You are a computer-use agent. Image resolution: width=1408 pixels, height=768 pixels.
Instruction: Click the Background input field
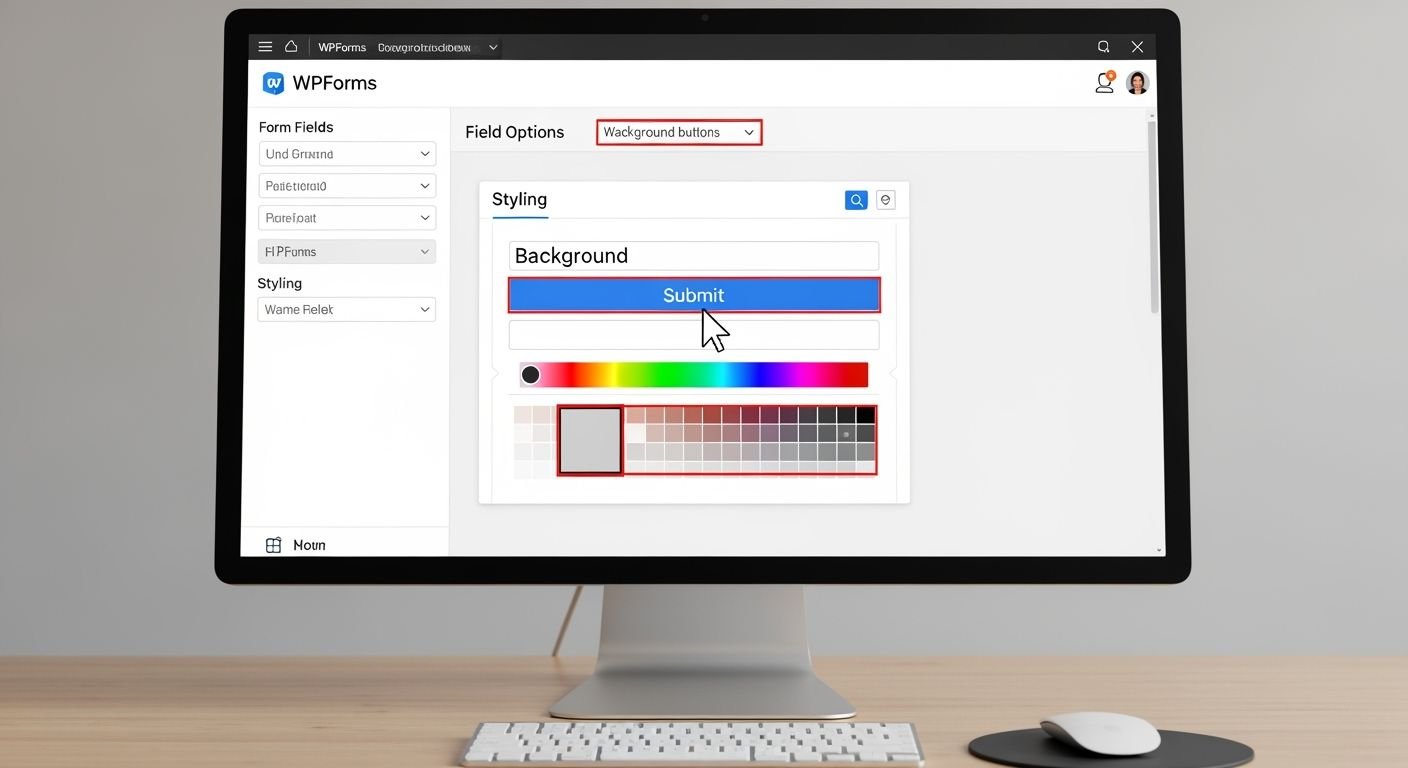[x=694, y=255]
